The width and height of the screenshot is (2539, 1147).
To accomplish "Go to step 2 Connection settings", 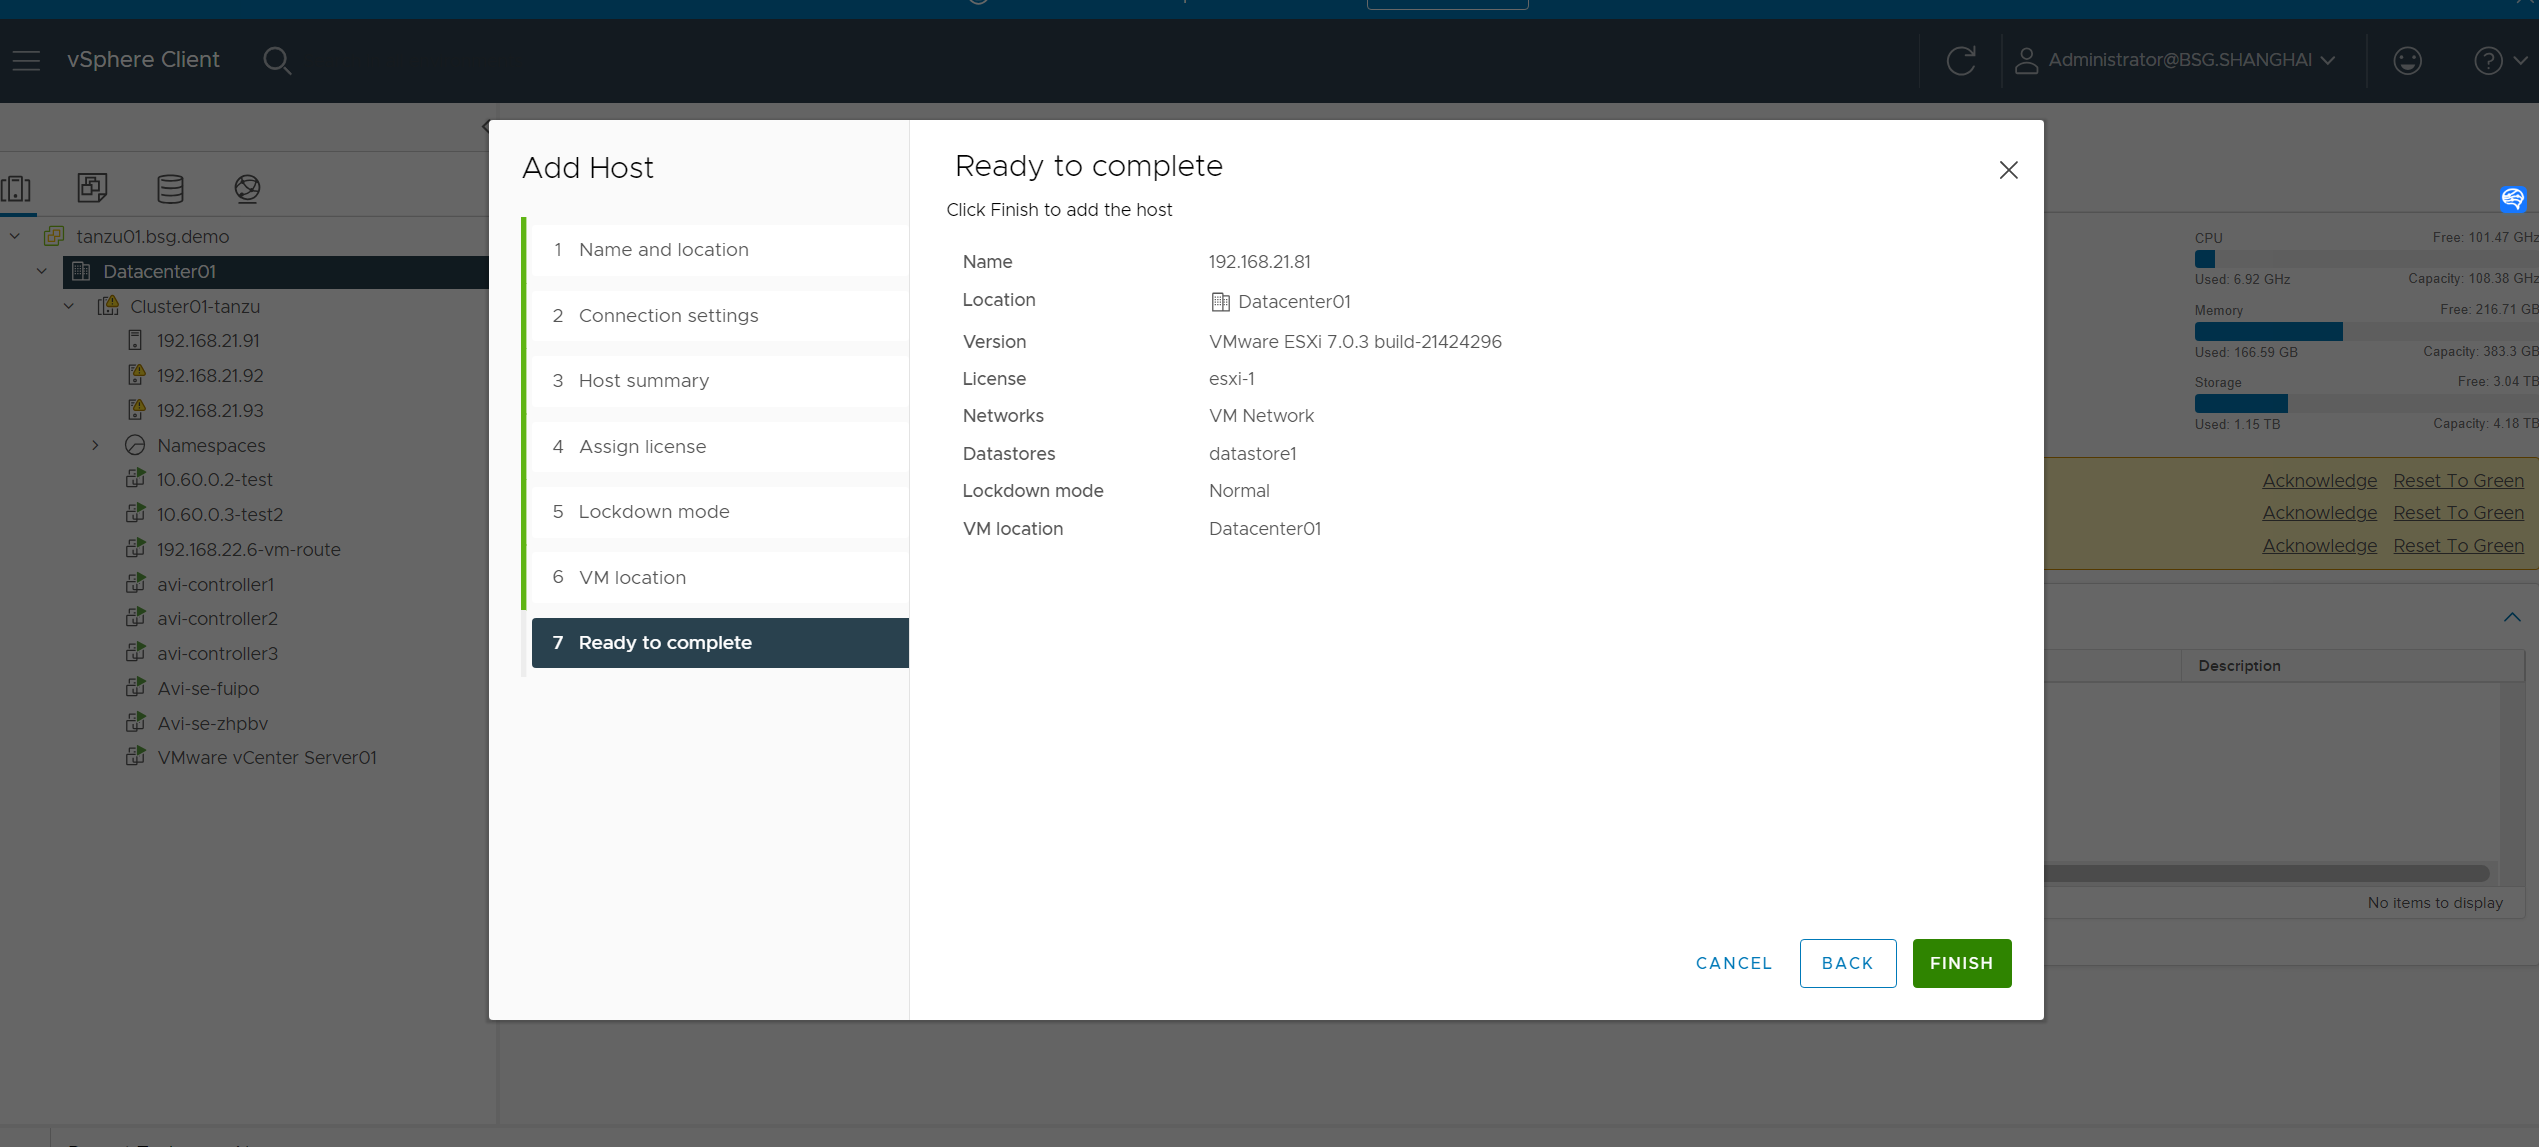I will (668, 316).
